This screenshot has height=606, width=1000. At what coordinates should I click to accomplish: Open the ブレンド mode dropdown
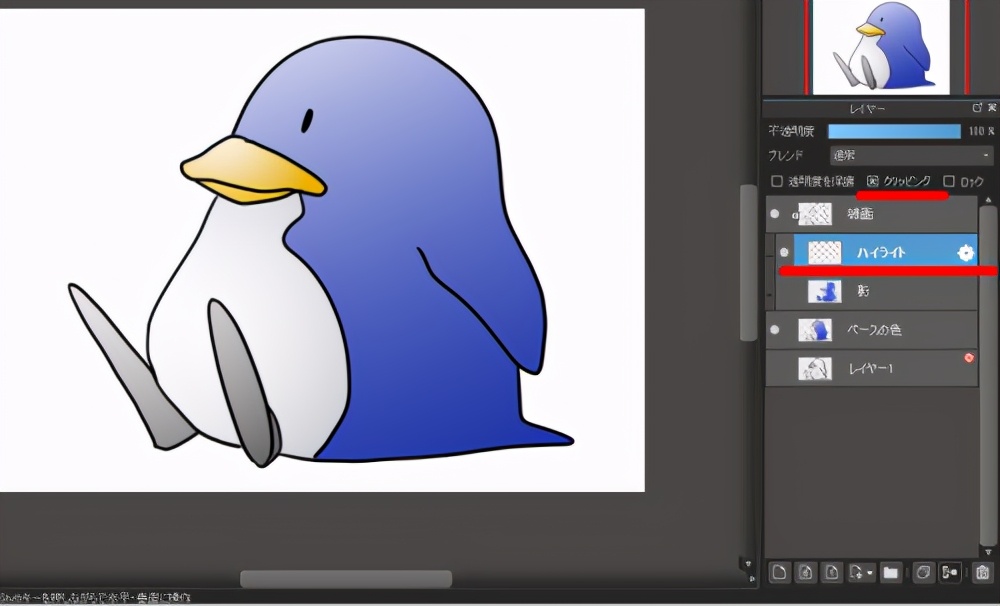[910, 156]
